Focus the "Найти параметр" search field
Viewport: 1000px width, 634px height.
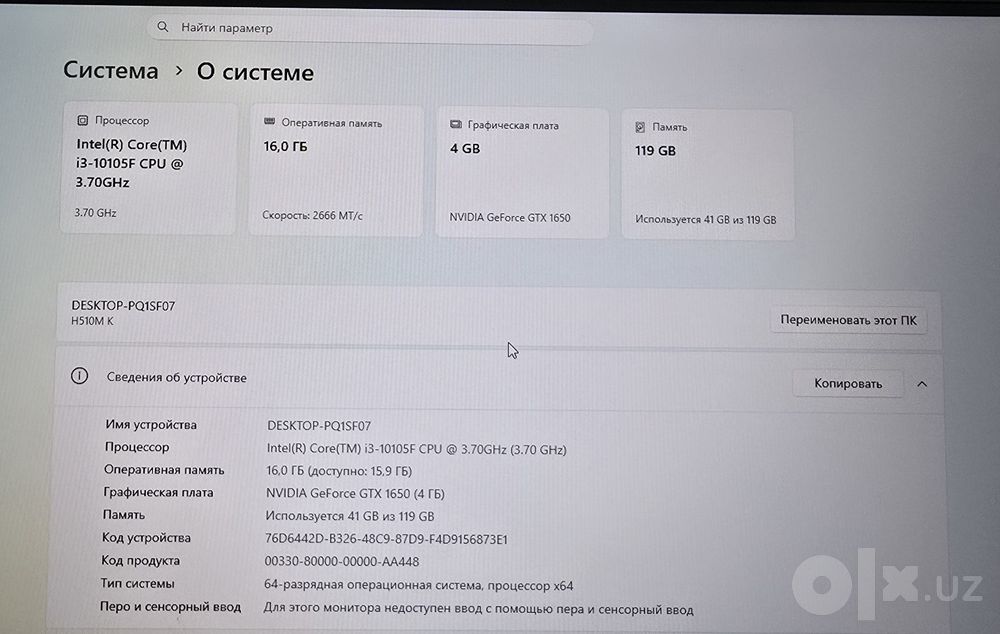tap(370, 29)
